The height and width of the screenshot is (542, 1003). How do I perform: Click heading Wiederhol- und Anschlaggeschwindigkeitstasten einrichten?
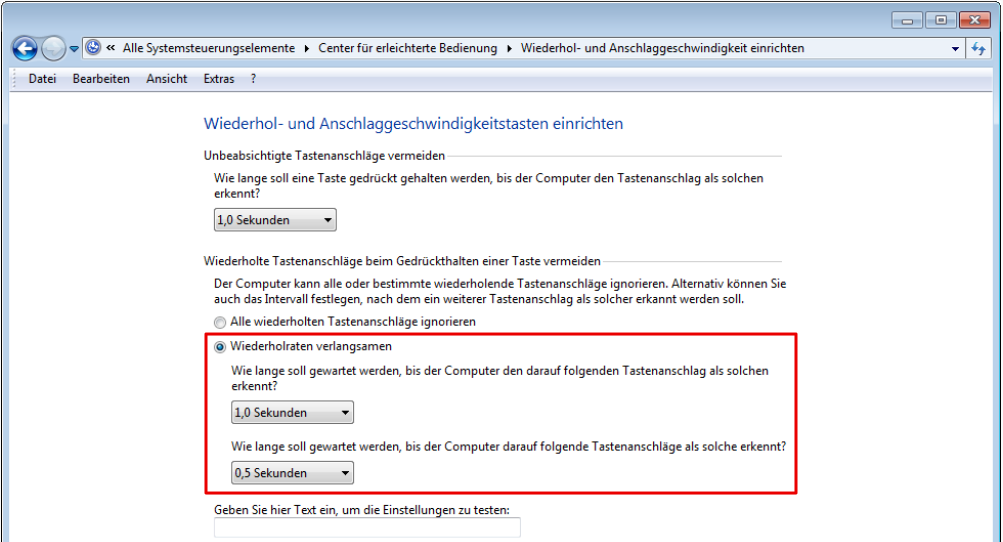click(x=413, y=124)
